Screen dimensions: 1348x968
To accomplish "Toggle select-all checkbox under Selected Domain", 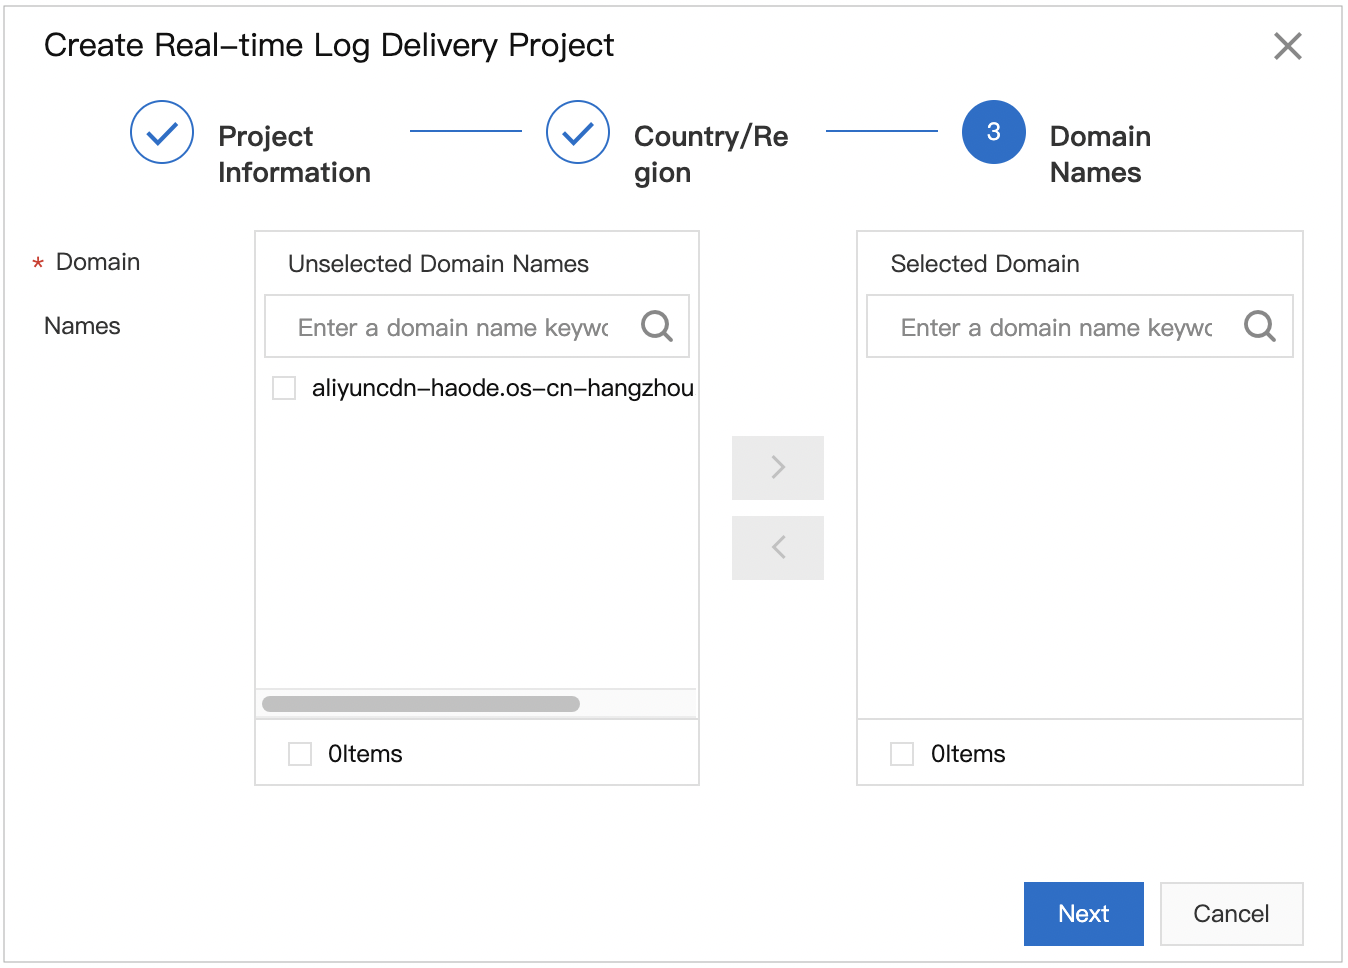I will 902,754.
